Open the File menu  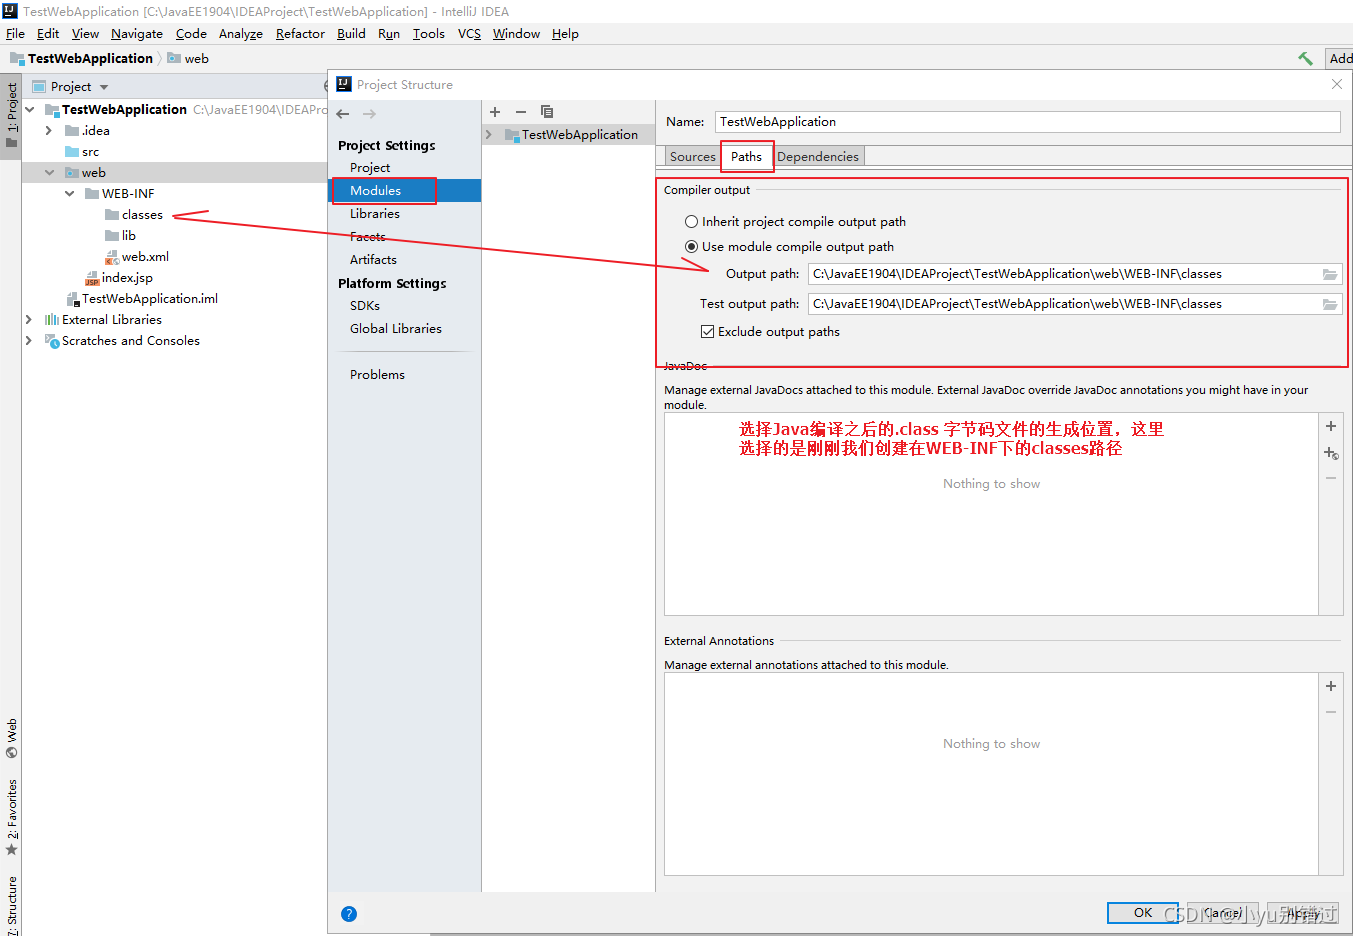coord(15,34)
